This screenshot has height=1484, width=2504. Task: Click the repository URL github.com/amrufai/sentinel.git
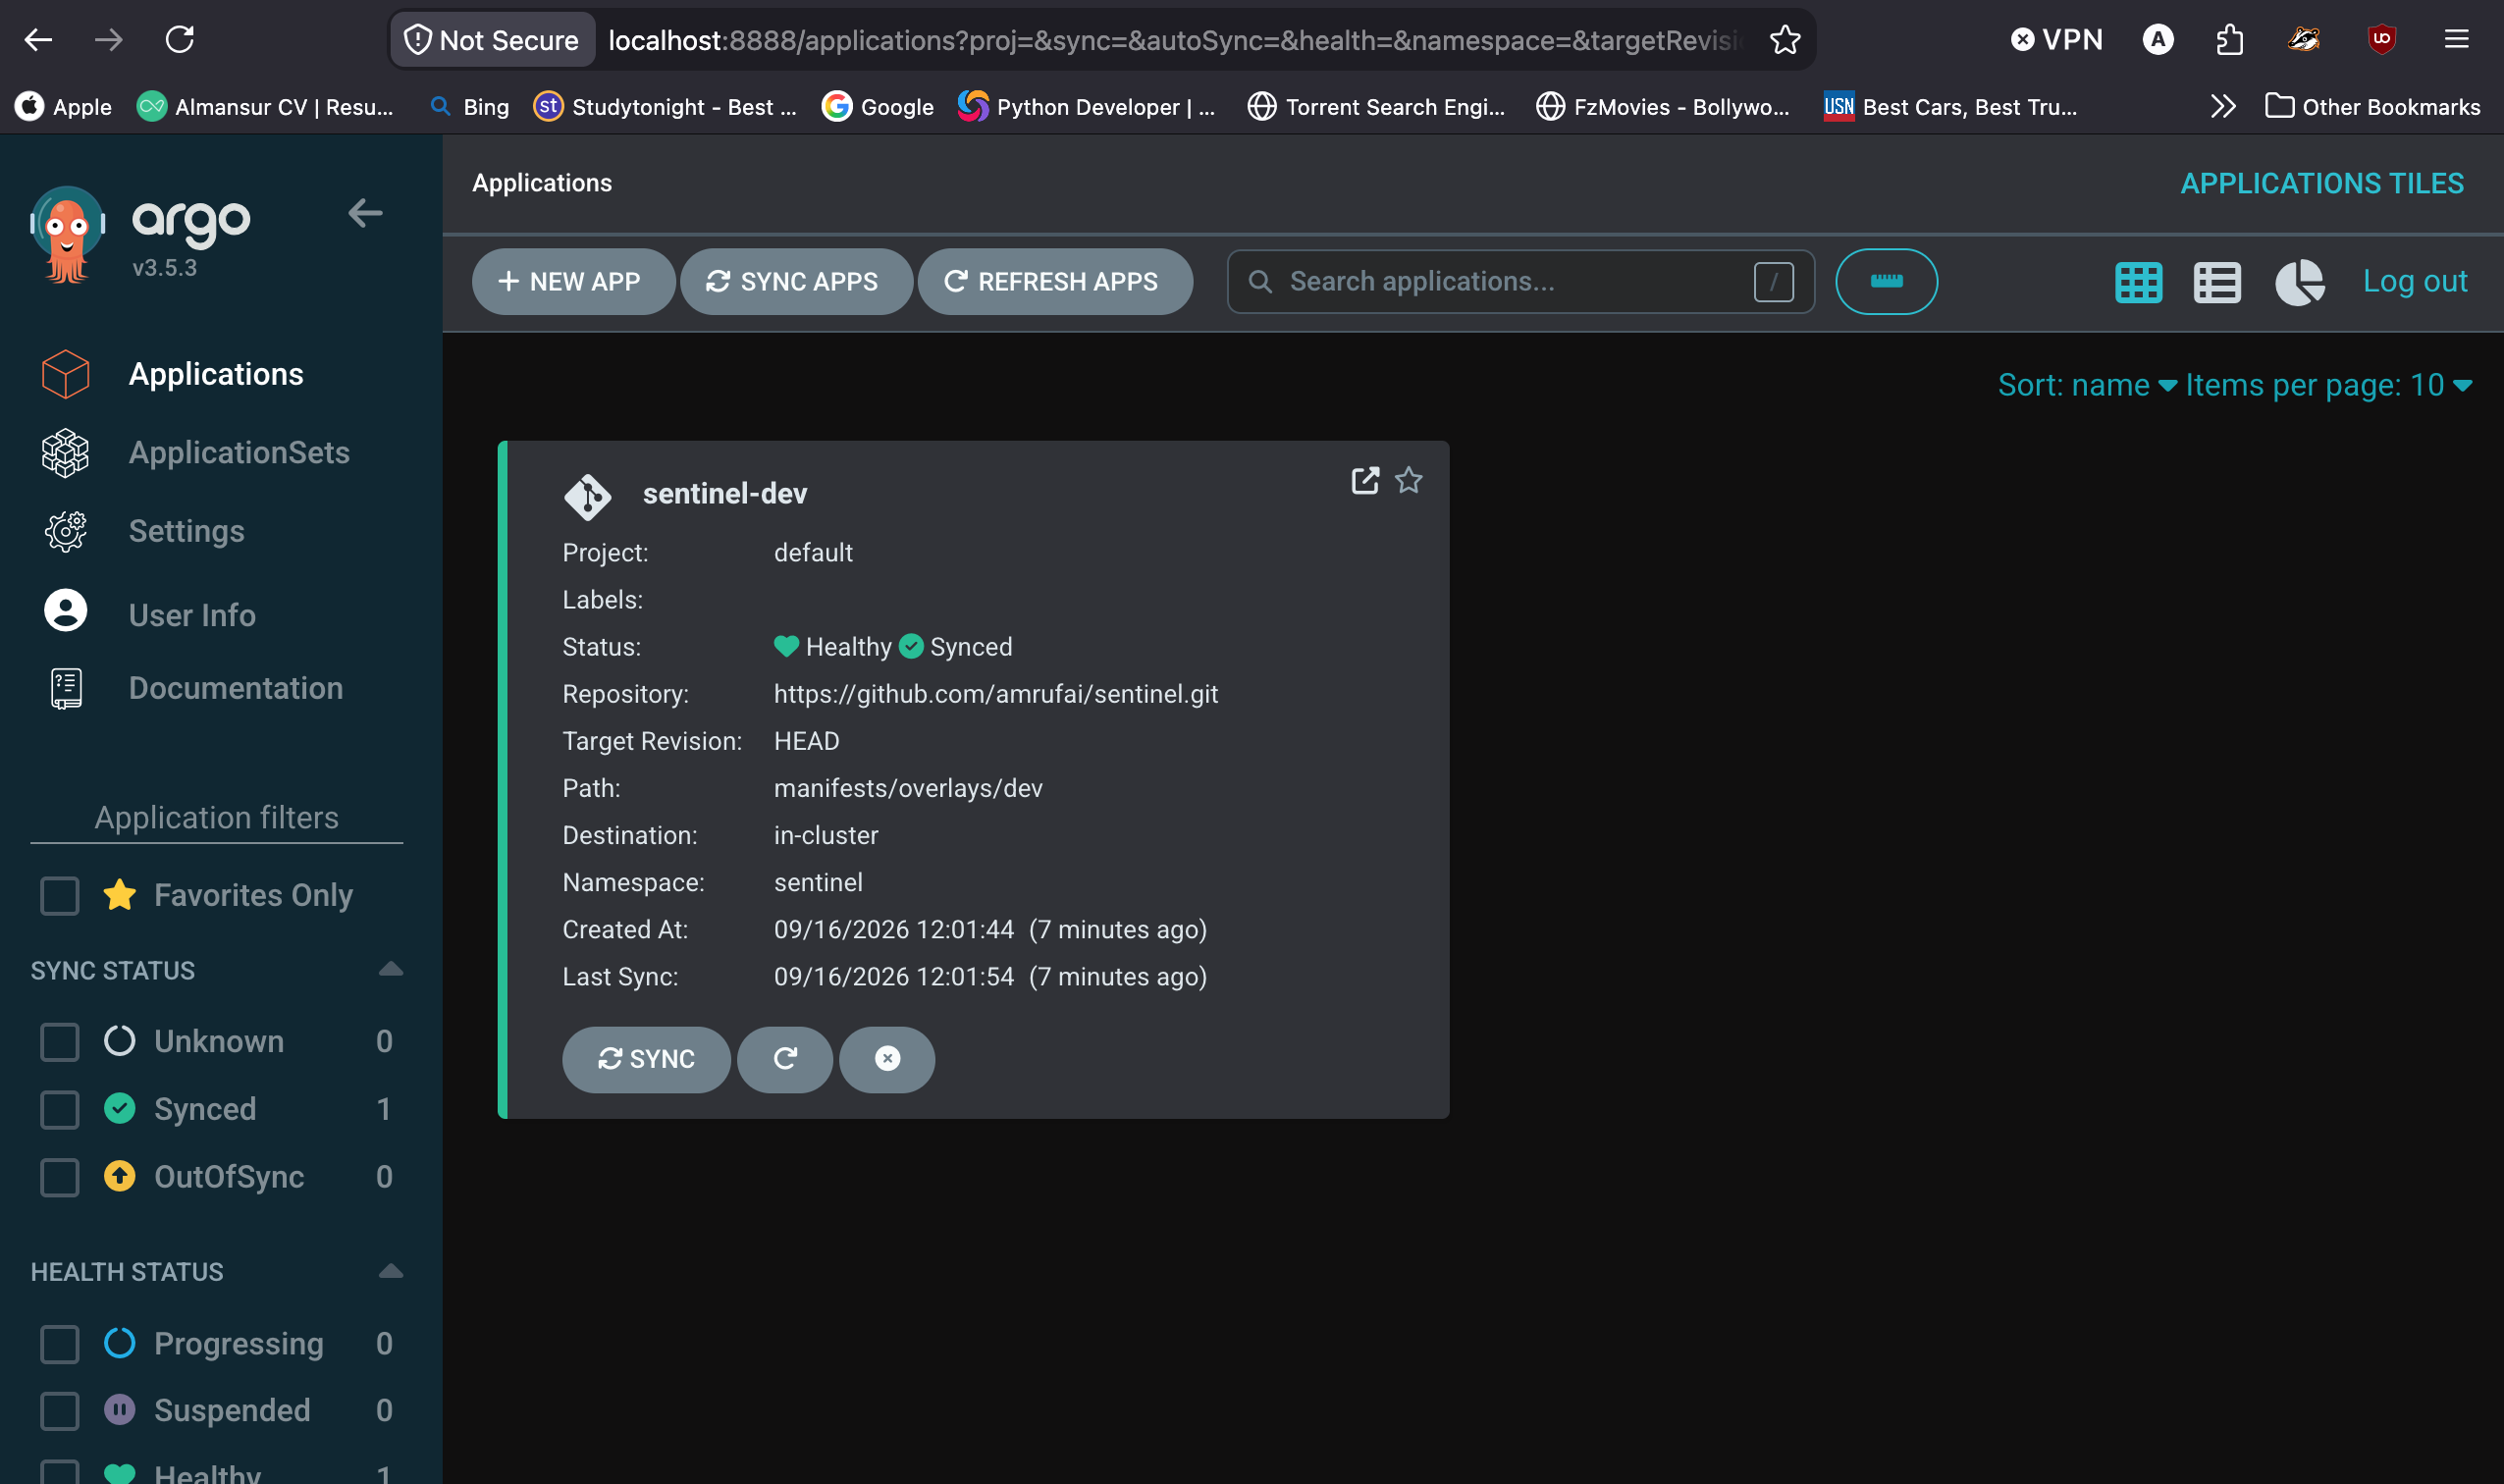coord(995,694)
